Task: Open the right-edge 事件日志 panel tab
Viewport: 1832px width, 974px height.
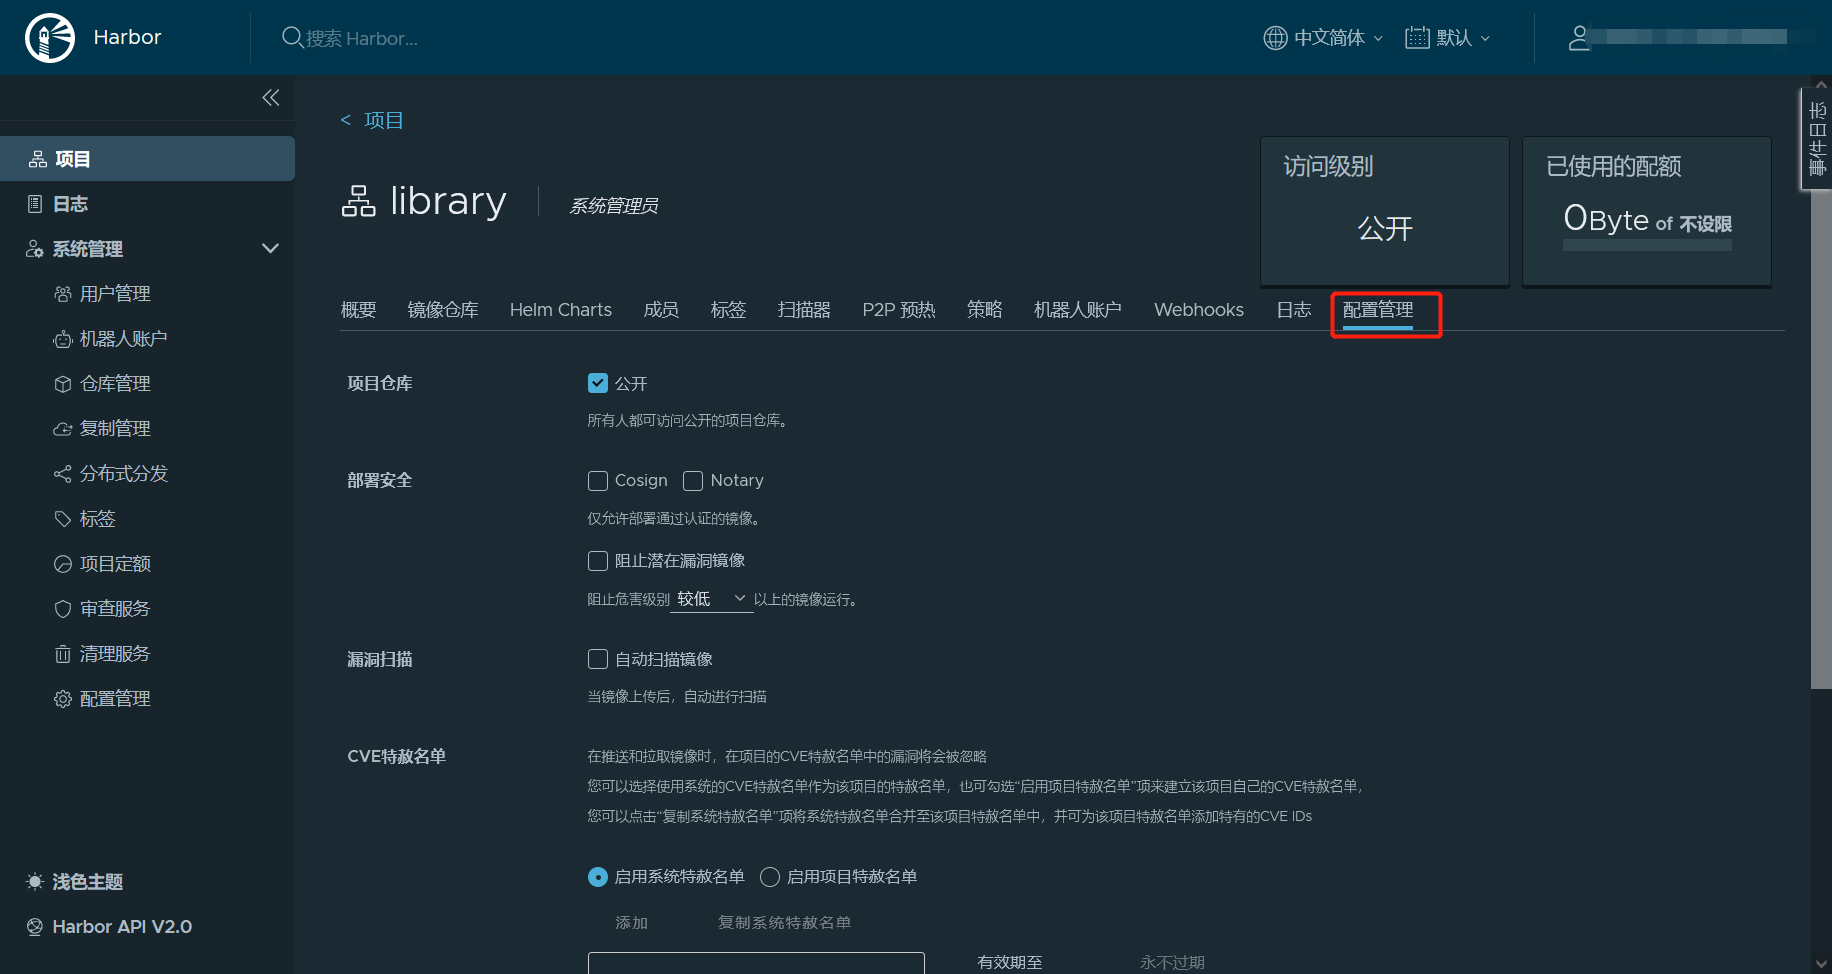Action: pos(1817,138)
